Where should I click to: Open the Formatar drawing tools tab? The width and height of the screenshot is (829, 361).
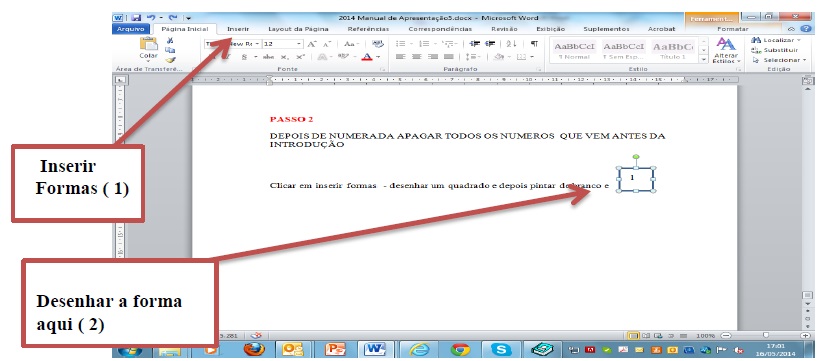click(x=732, y=29)
